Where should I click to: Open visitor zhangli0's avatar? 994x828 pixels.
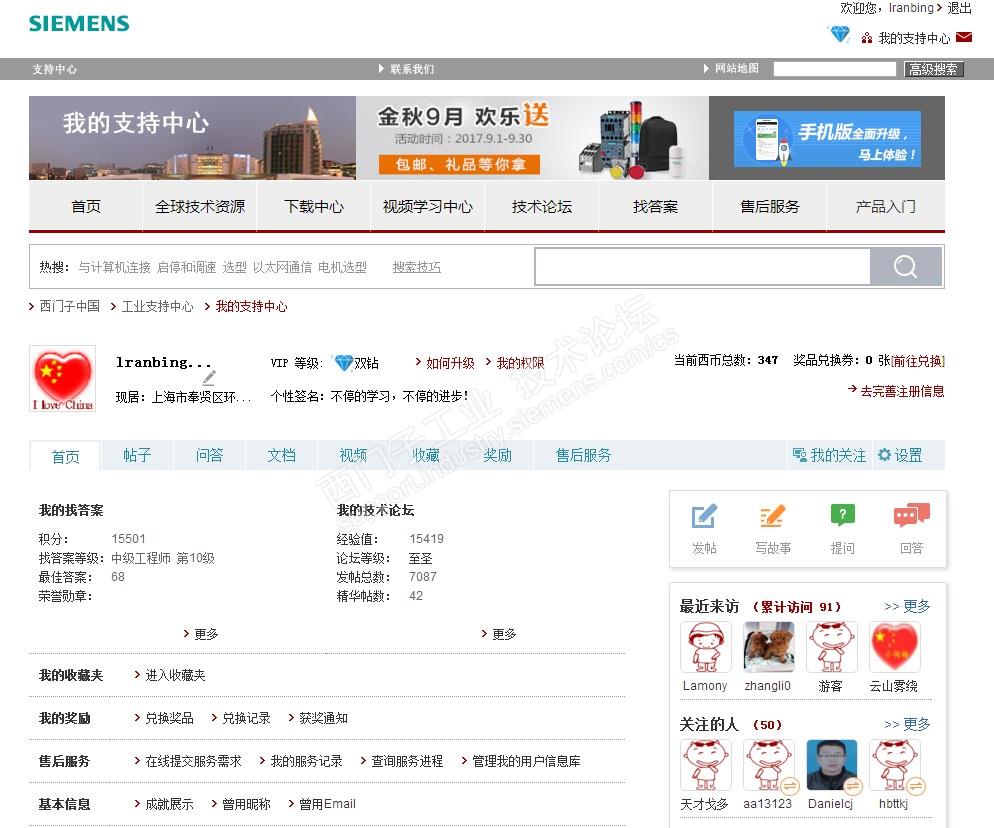[x=768, y=647]
